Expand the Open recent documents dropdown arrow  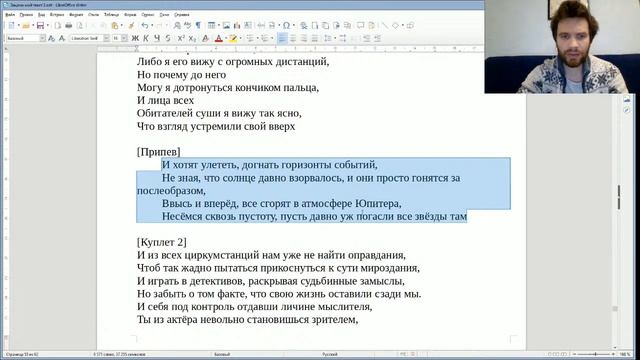click(33, 25)
